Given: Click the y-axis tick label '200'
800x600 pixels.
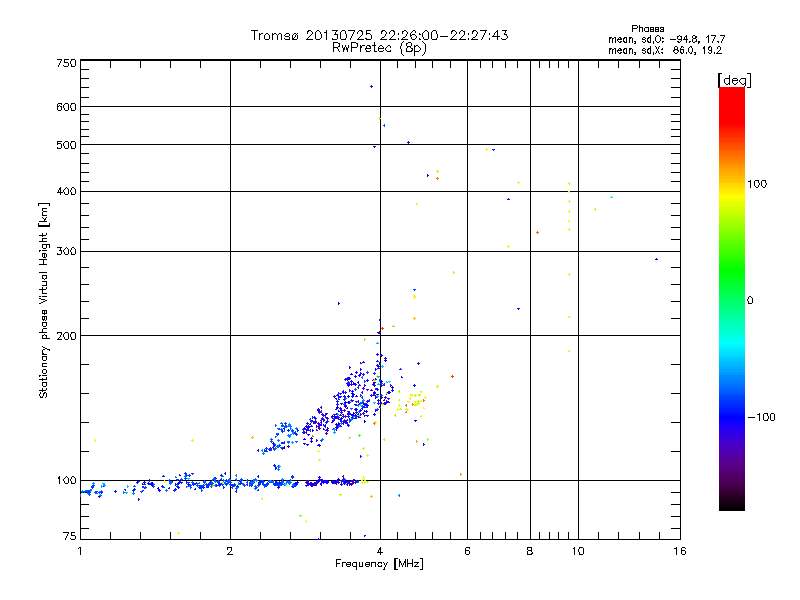Looking at the screenshot, I should point(66,336).
